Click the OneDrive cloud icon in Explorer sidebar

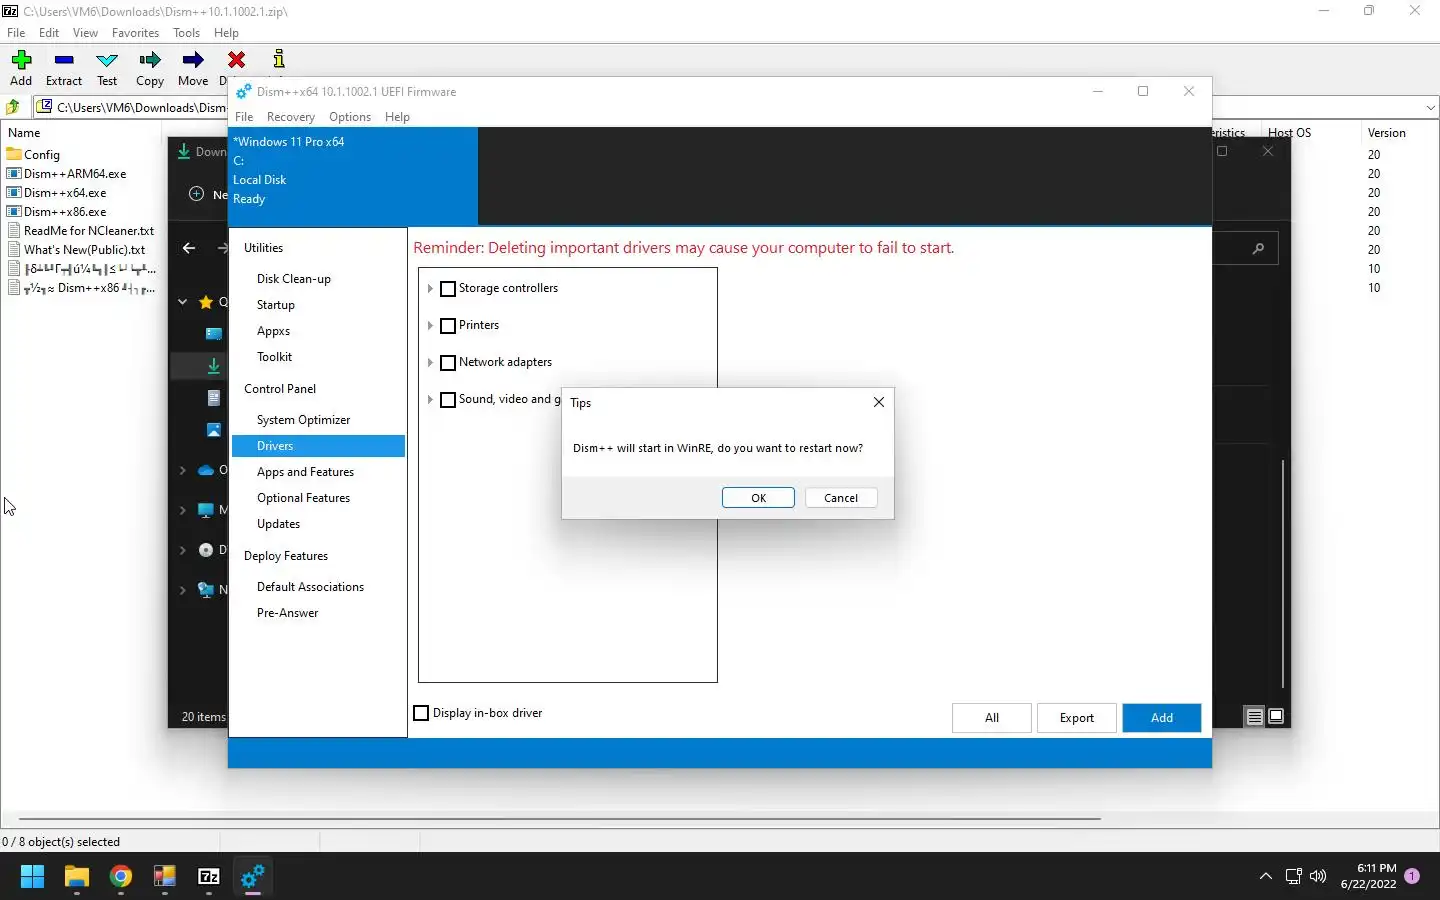tap(206, 470)
